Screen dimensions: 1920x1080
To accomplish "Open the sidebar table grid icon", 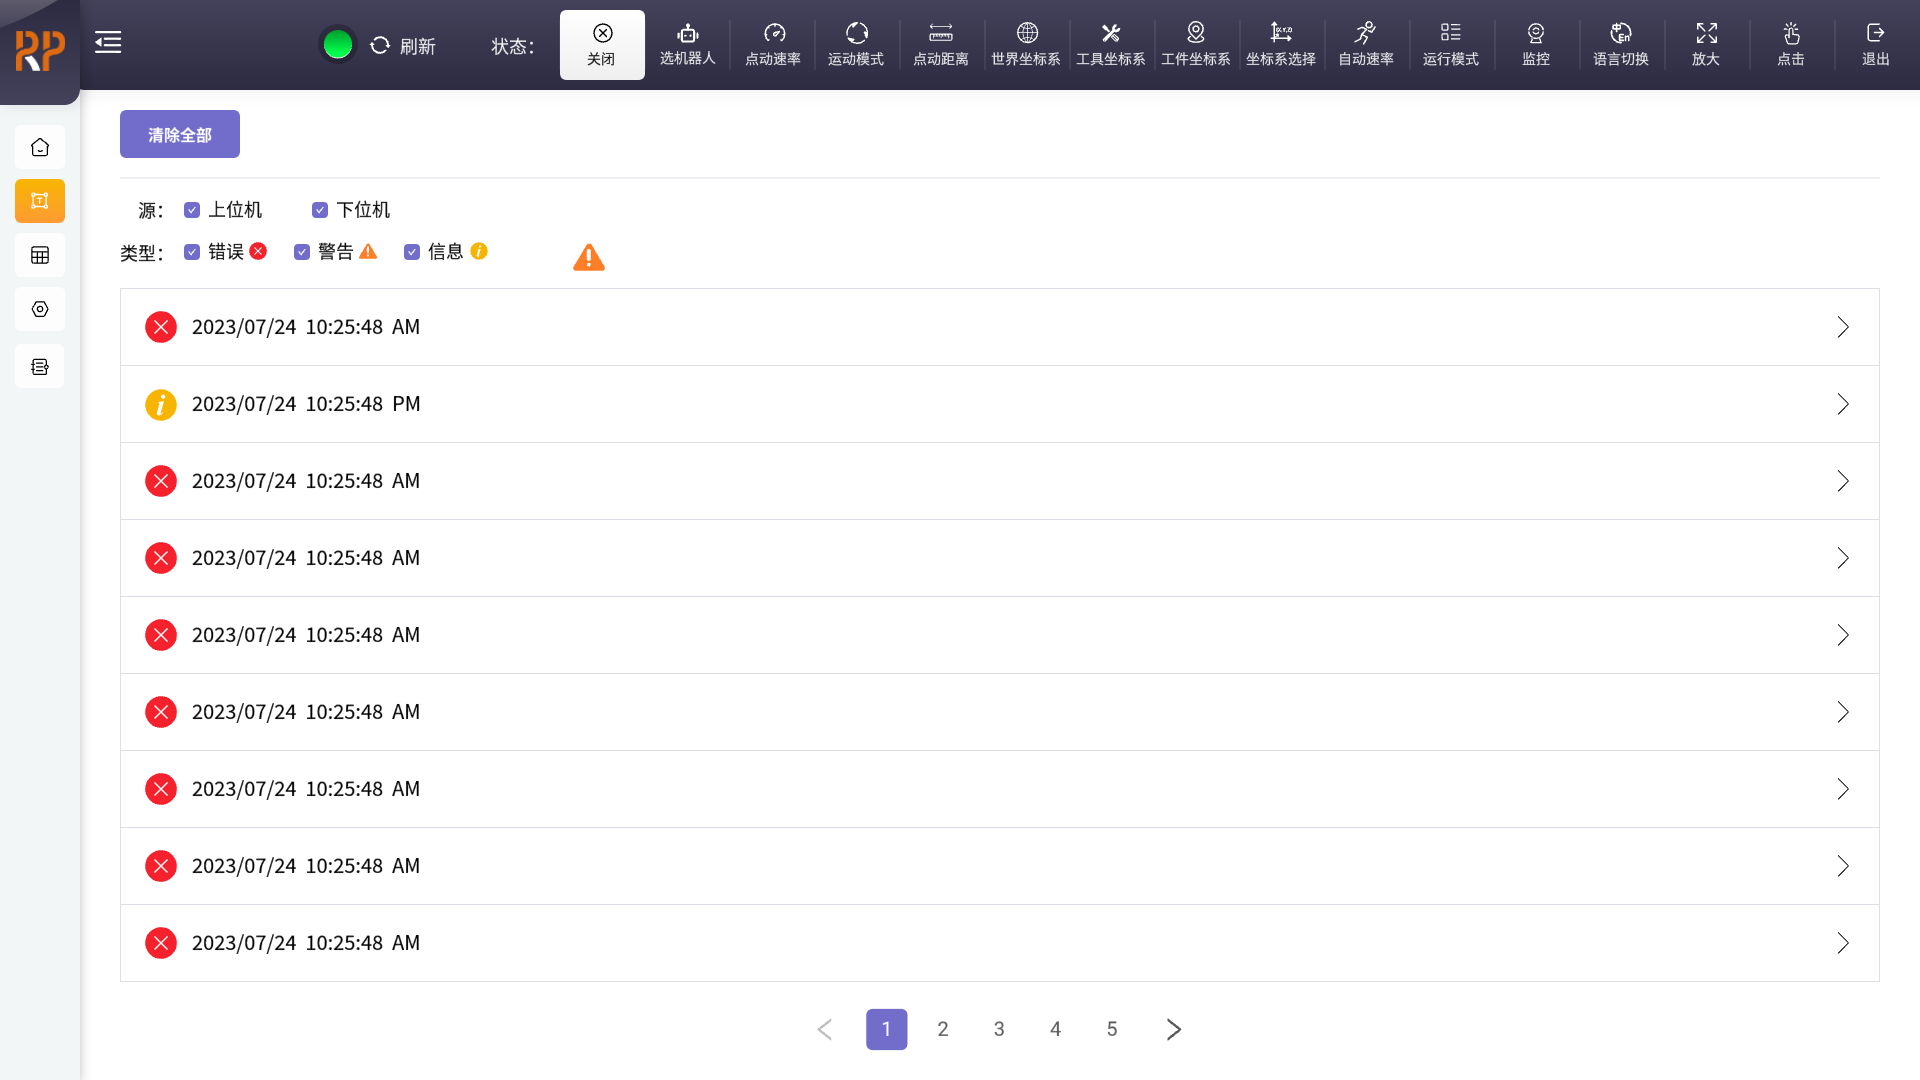I will [x=40, y=255].
